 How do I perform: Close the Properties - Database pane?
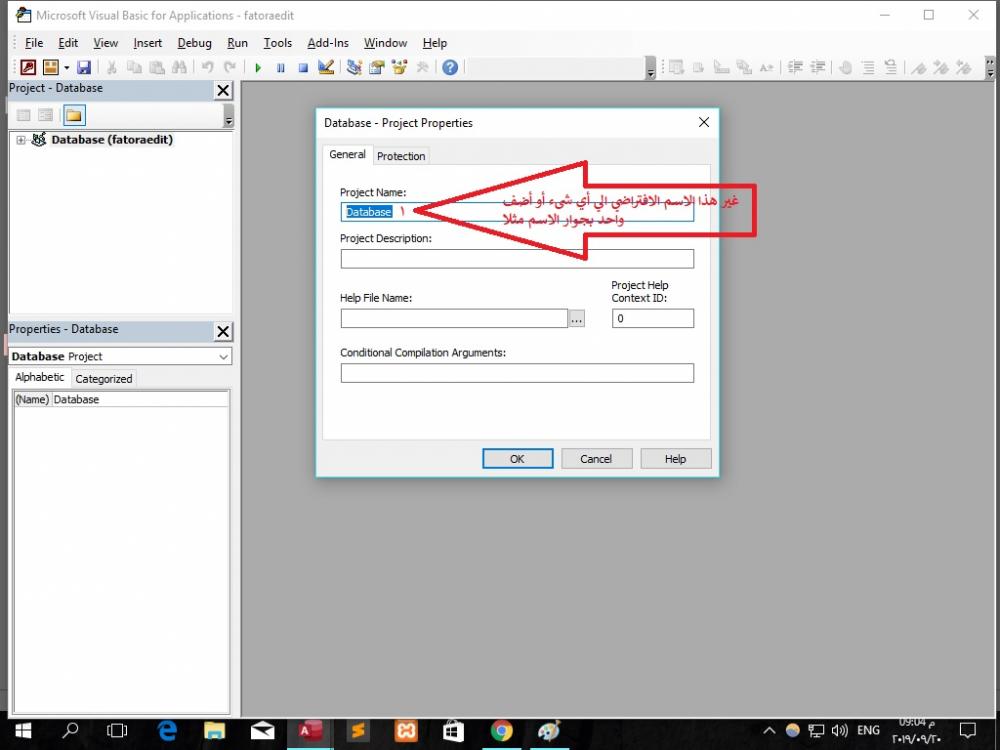pyautogui.click(x=223, y=332)
